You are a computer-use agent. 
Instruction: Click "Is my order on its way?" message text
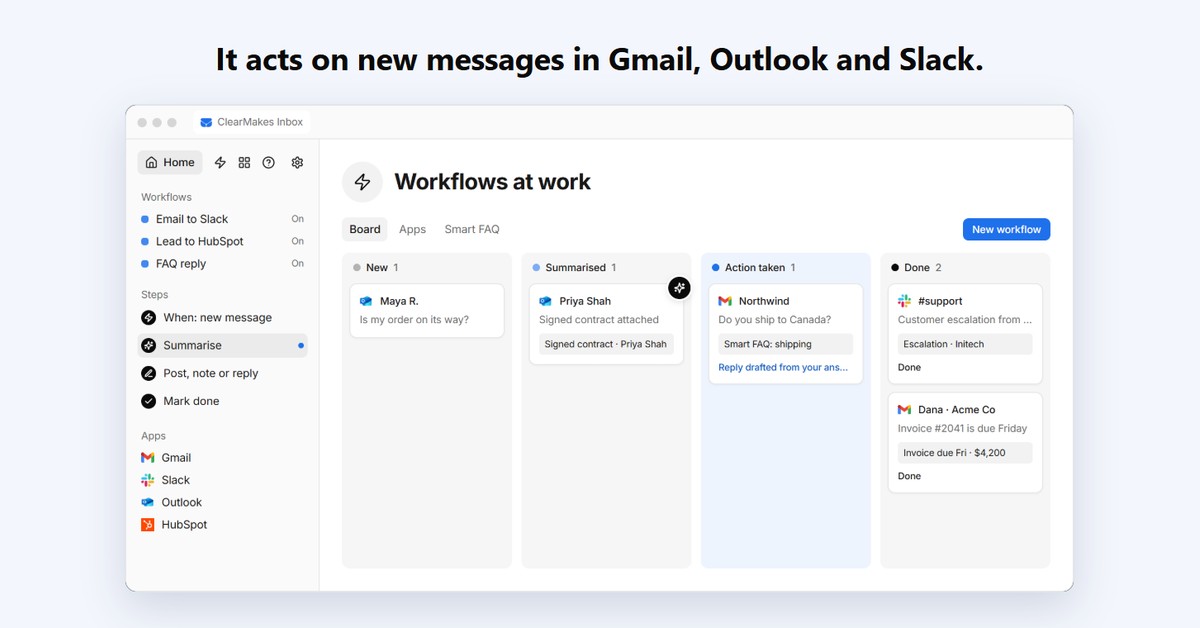(x=415, y=320)
